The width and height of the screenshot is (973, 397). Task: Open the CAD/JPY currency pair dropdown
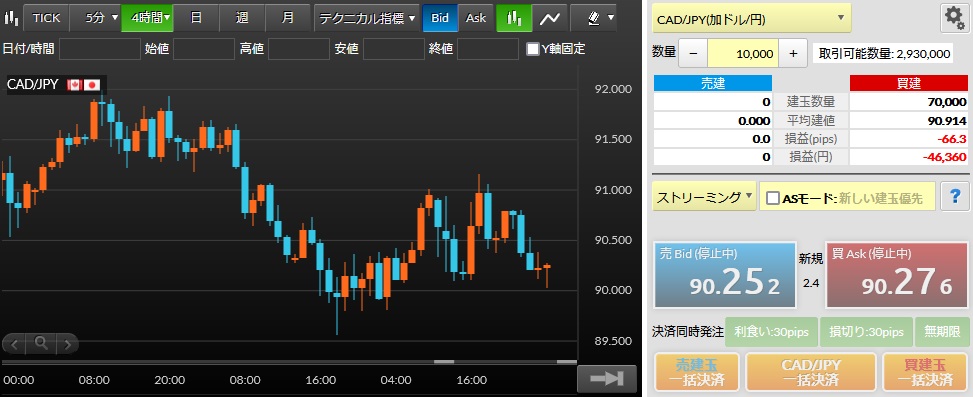(x=751, y=19)
